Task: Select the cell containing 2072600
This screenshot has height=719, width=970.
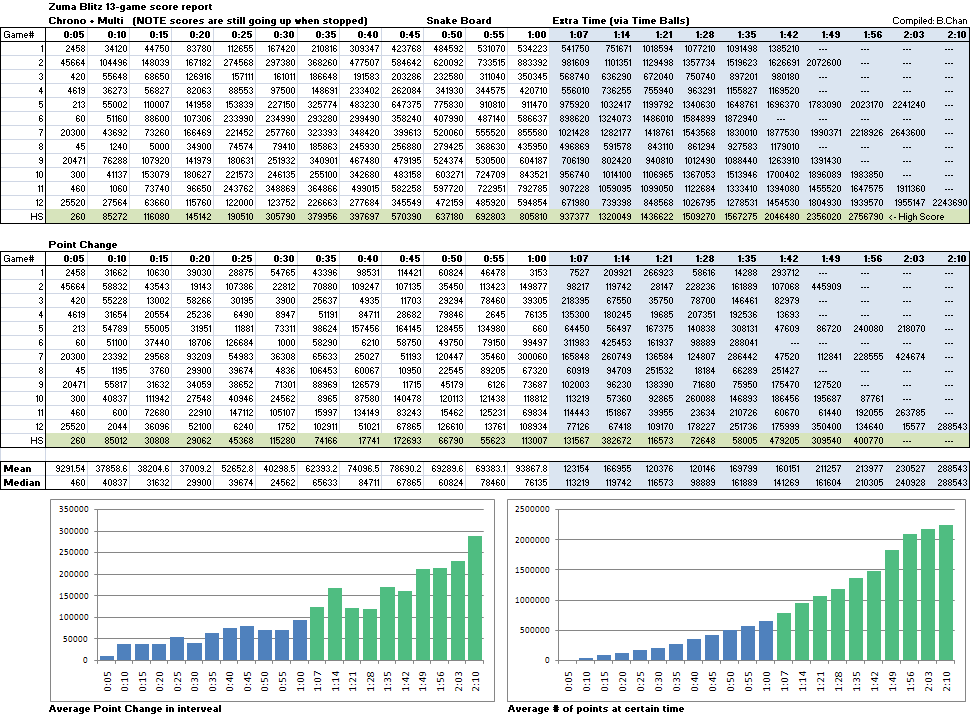Action: pos(823,62)
